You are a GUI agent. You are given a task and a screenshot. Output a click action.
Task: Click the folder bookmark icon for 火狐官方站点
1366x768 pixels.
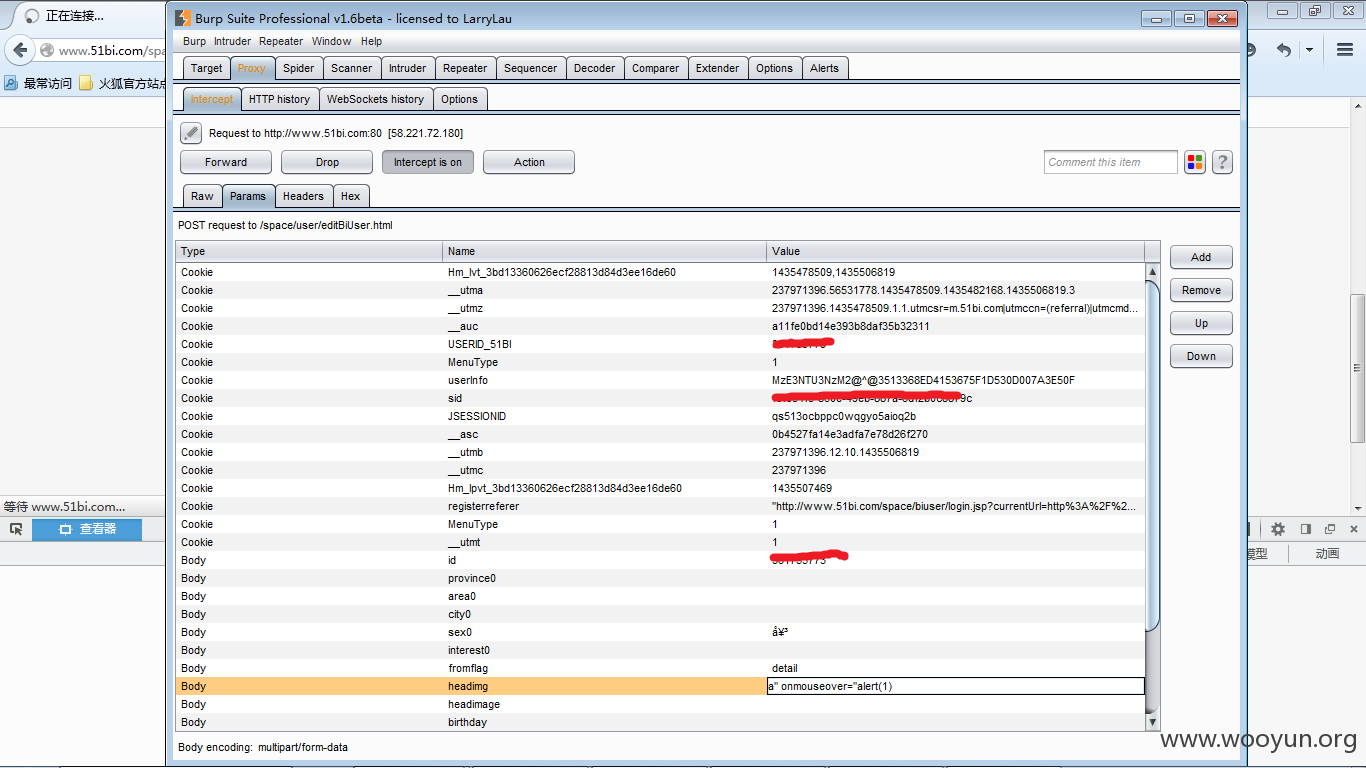[x=87, y=83]
